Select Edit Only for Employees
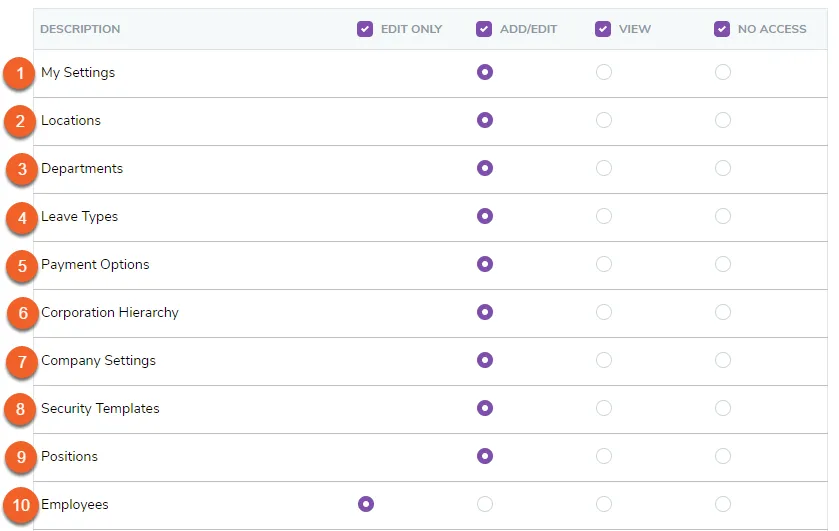The height and width of the screenshot is (531, 839). point(366,504)
